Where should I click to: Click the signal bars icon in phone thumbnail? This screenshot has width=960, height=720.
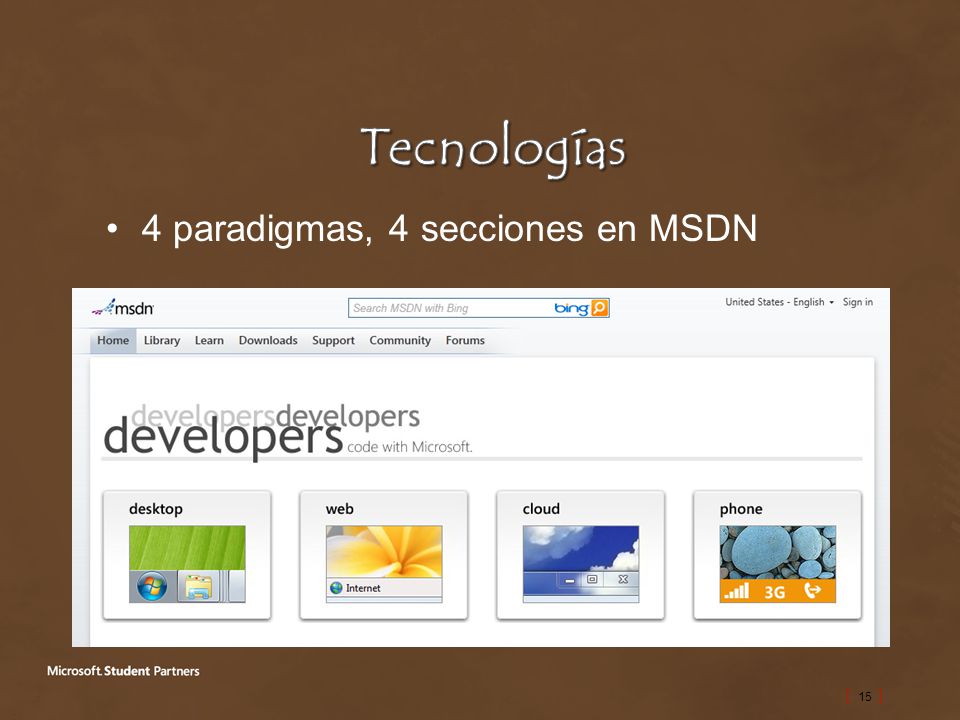coord(737,591)
